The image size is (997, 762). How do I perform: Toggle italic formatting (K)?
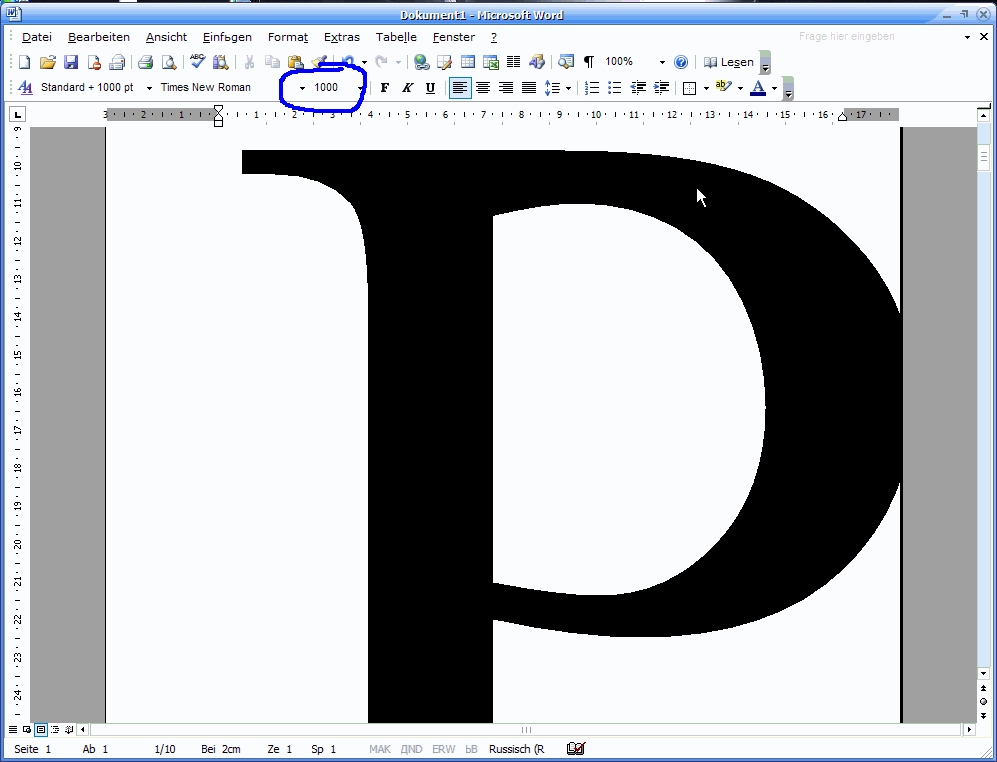pos(408,88)
